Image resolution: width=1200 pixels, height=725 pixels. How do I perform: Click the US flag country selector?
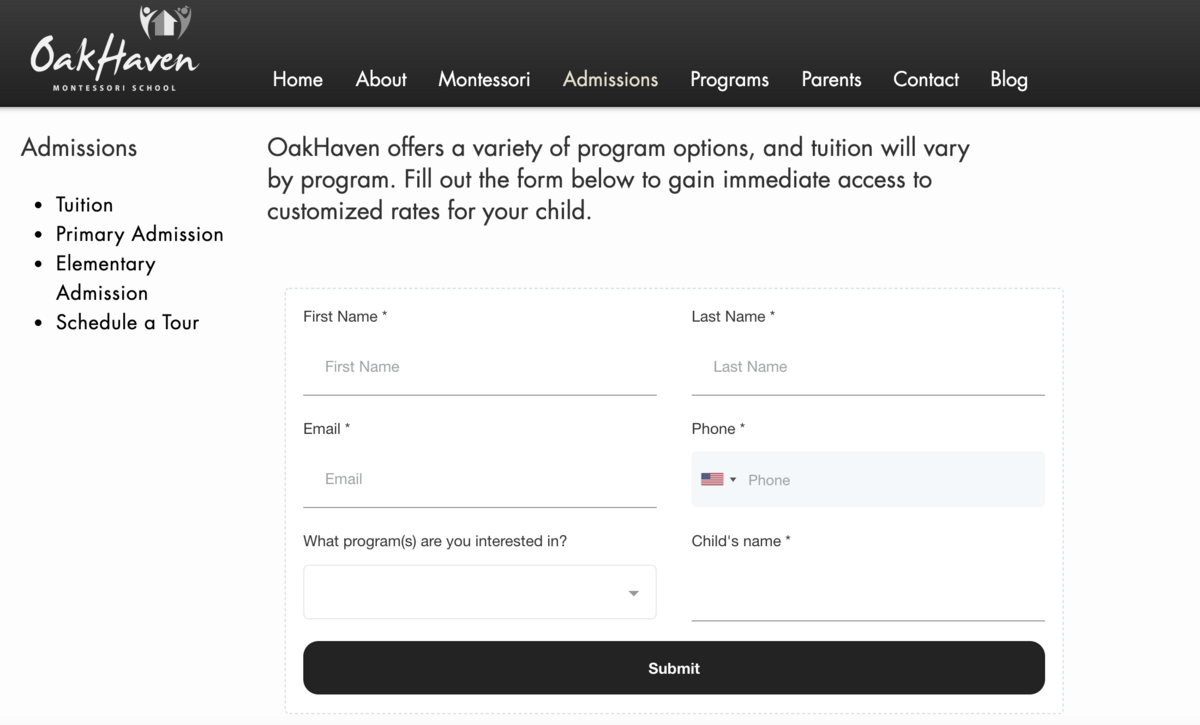(712, 480)
